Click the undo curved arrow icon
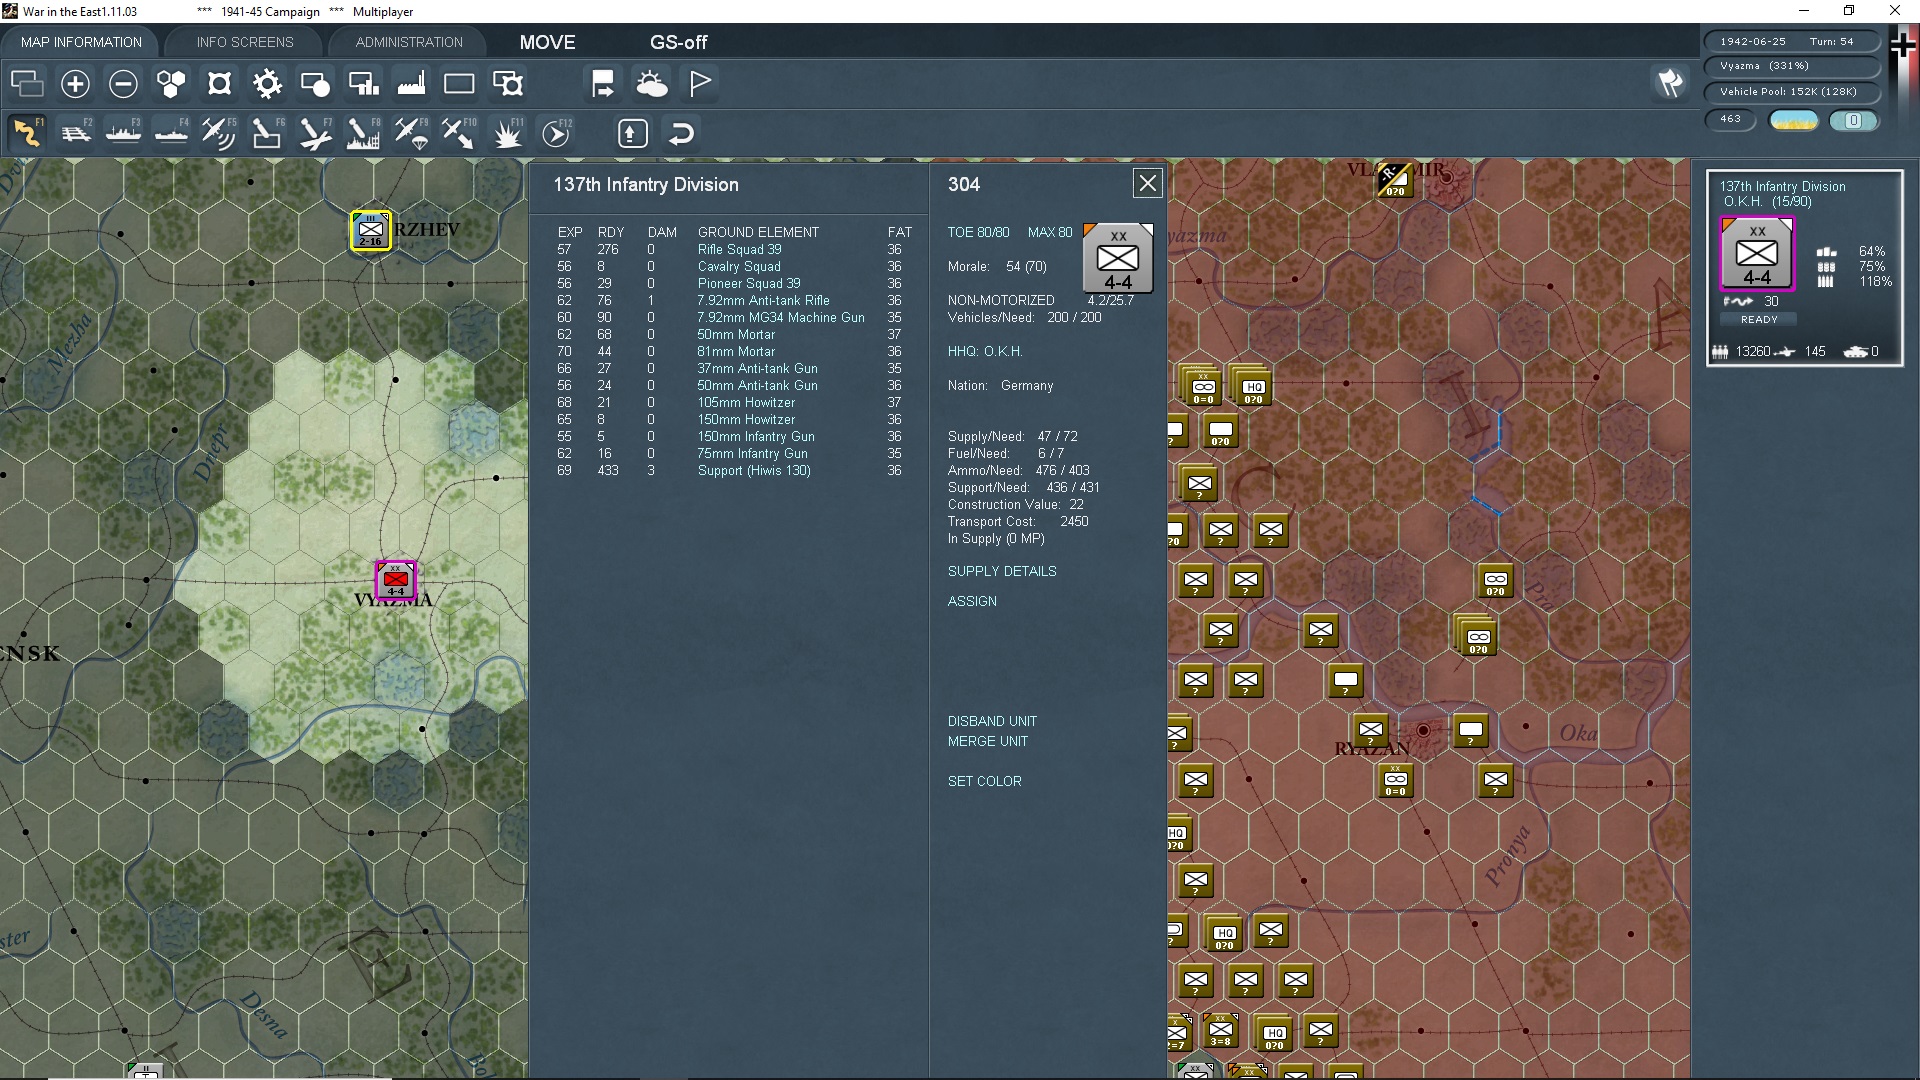1920x1080 pixels. tap(681, 133)
